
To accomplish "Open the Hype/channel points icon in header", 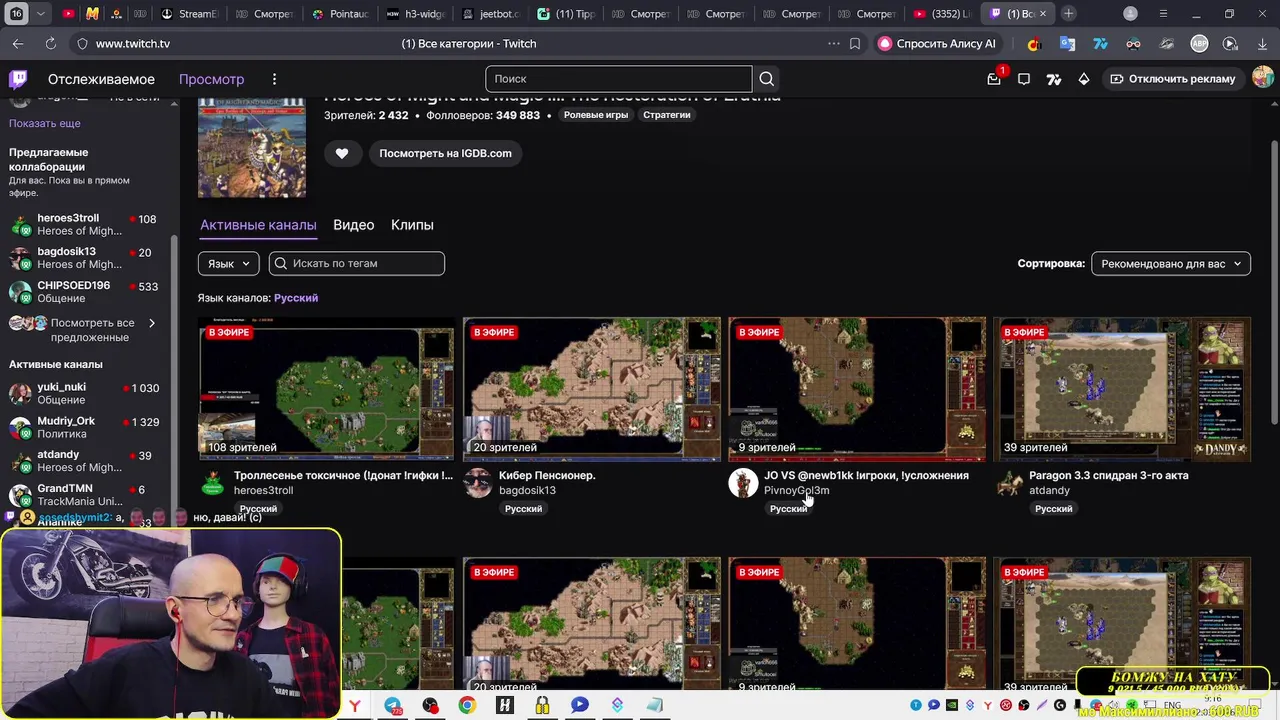I will tap(1054, 79).
